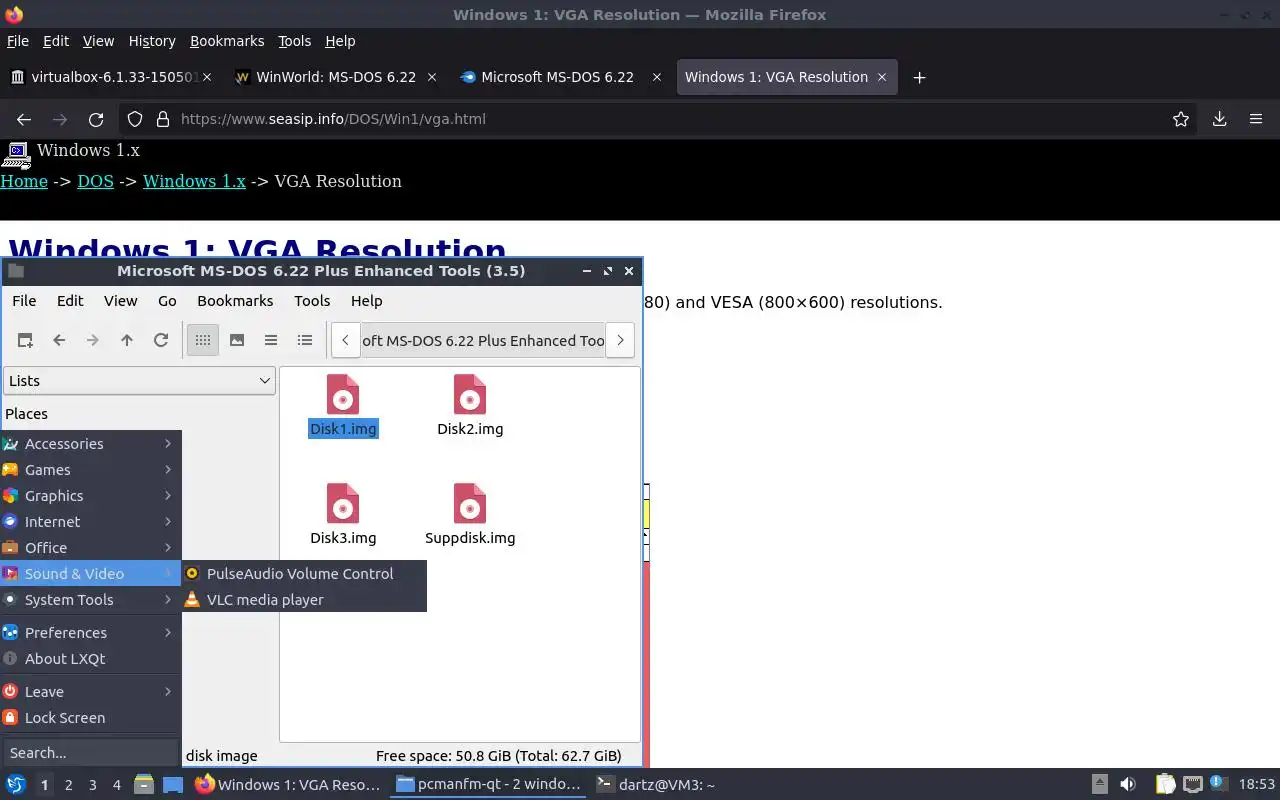Click the MS-DOS 6.22 Plus Enhanced Tools path button
Screen dimensions: 1280x800
tap(483, 340)
